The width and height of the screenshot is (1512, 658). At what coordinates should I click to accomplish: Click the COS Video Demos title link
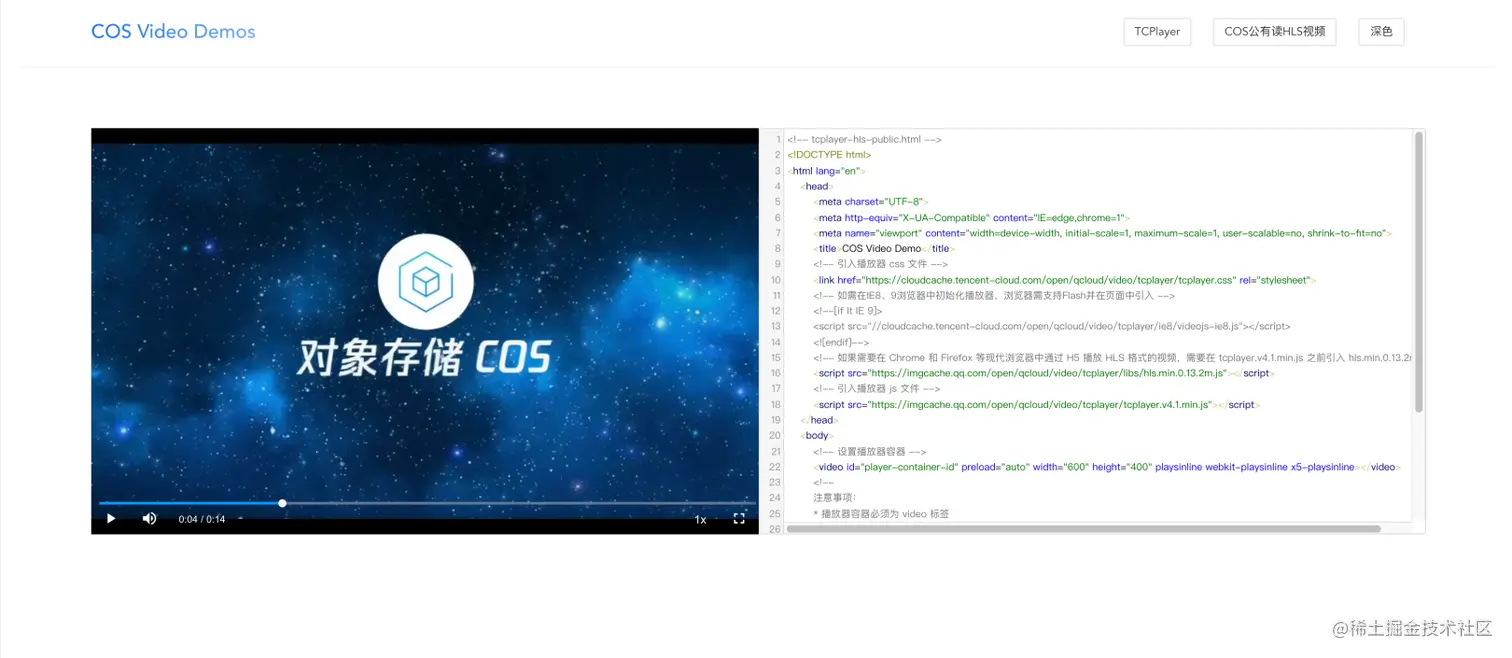173,32
